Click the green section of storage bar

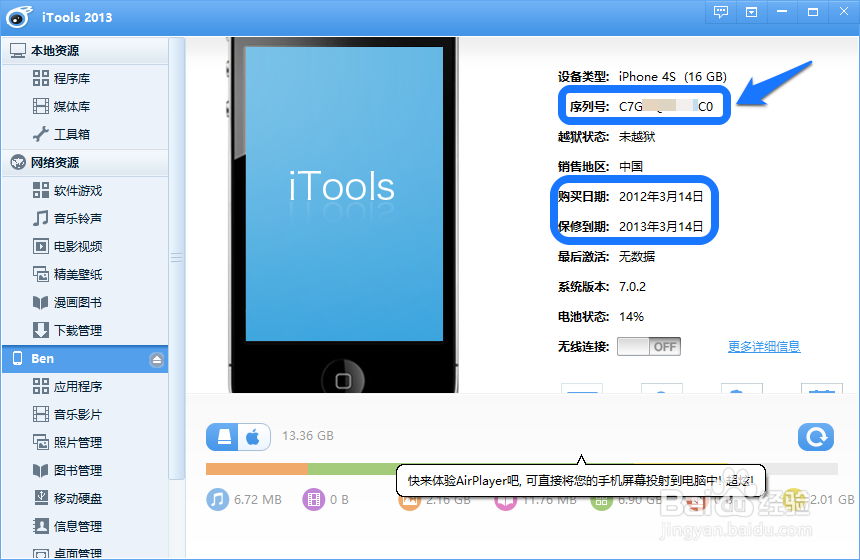click(352, 469)
